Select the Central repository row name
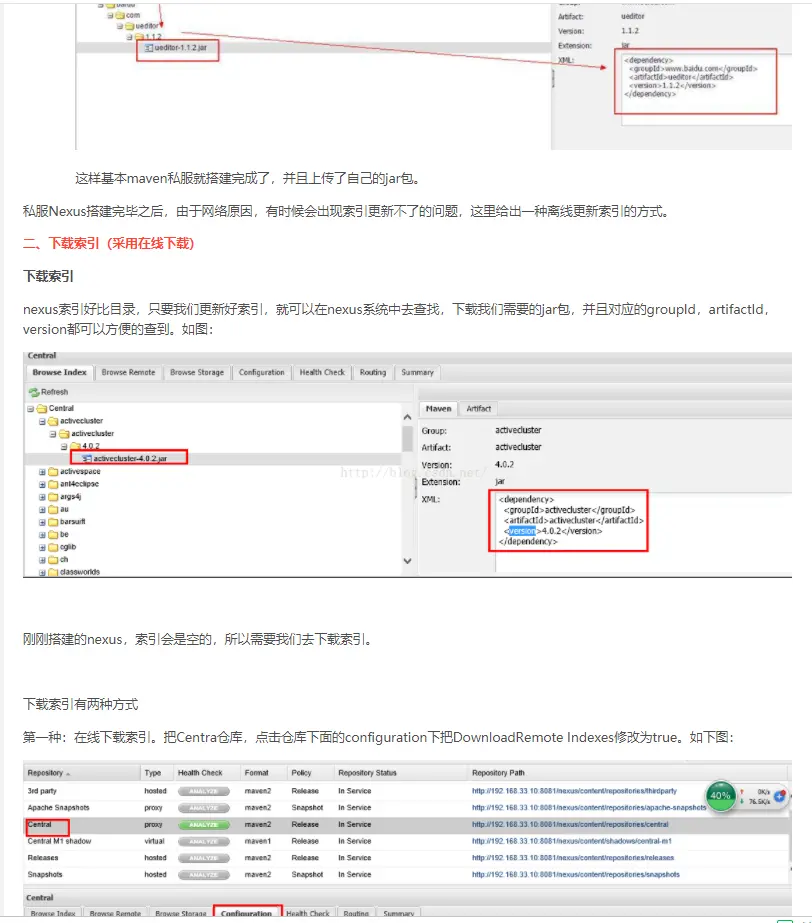 click(x=39, y=825)
